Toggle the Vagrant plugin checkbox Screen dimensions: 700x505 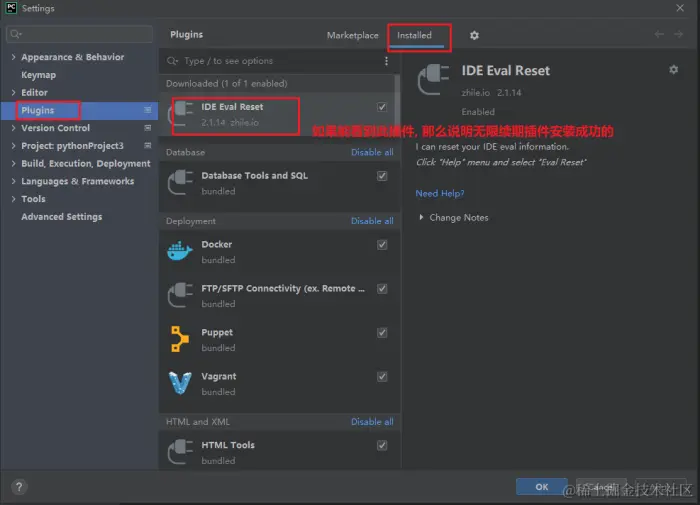tap(382, 376)
